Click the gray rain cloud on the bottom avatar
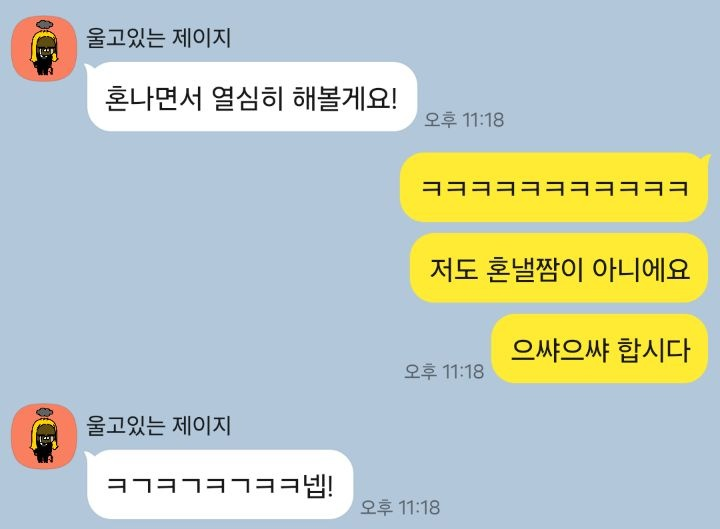This screenshot has height=529, width=720. 44,412
